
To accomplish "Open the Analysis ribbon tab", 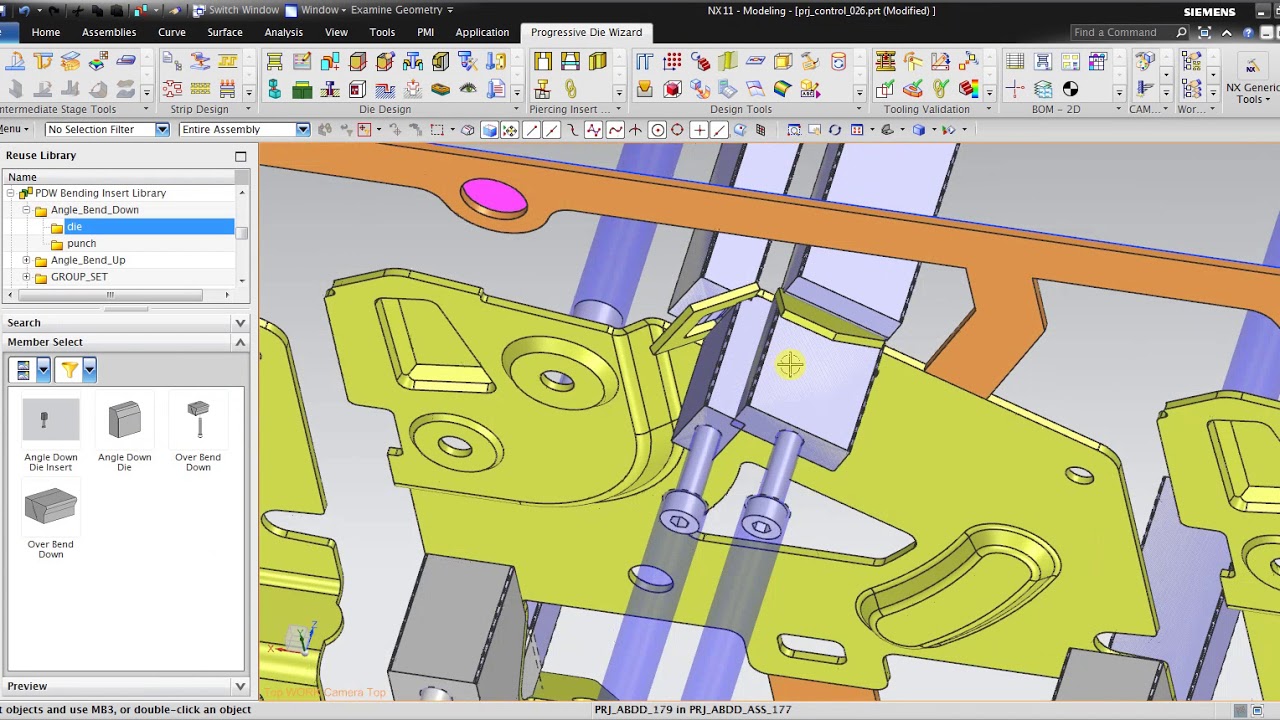I will pos(283,32).
